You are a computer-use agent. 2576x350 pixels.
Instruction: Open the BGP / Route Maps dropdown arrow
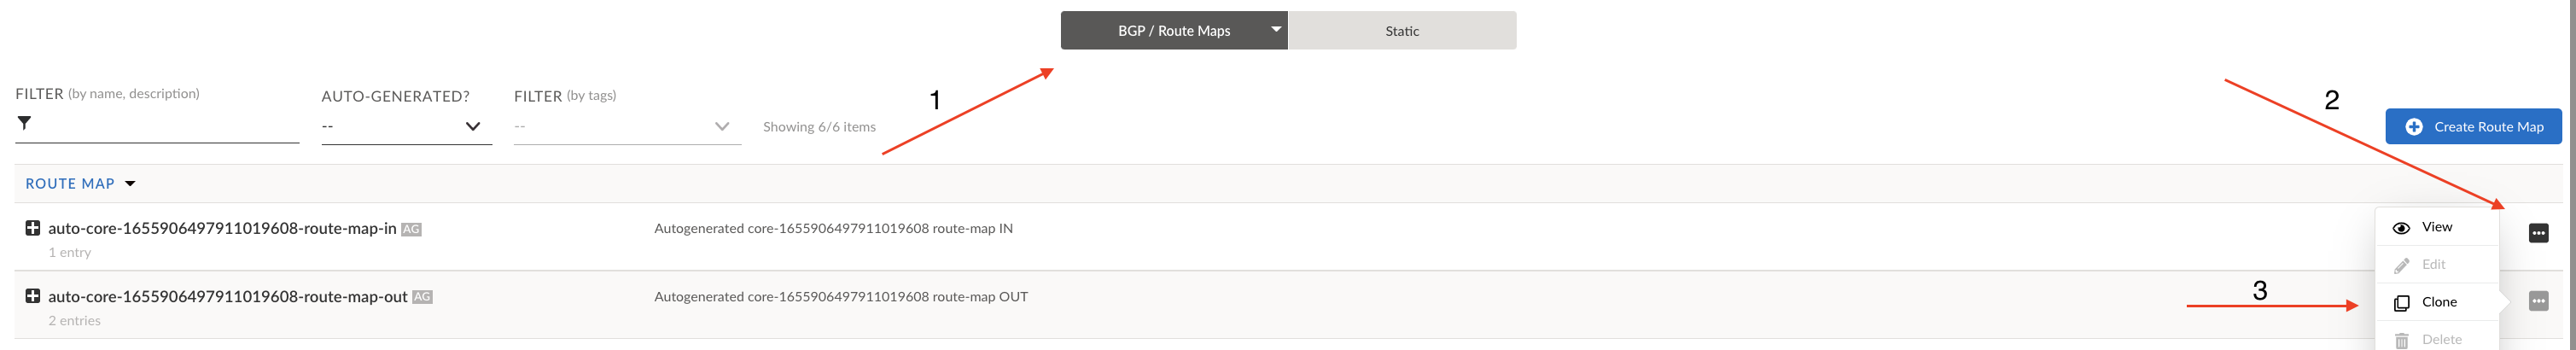(x=1276, y=30)
